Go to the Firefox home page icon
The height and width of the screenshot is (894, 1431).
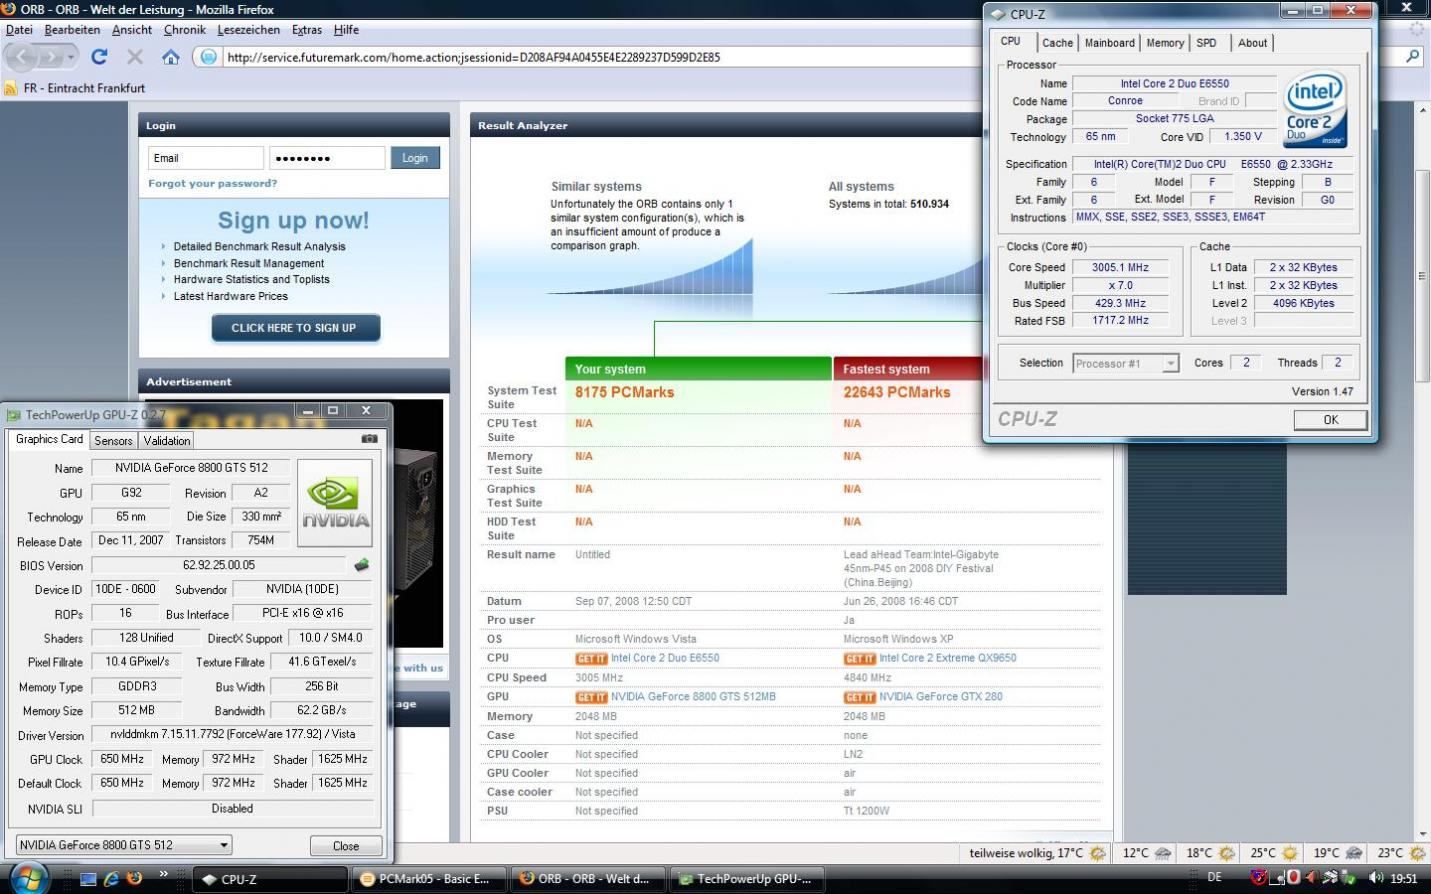point(171,57)
